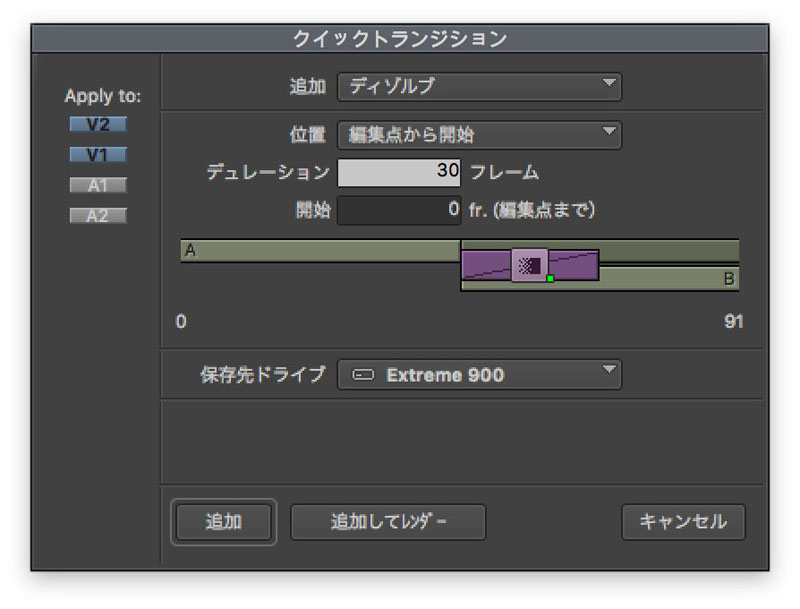
Task: Click the クイックトランジション title bar
Action: pyautogui.click(x=400, y=39)
